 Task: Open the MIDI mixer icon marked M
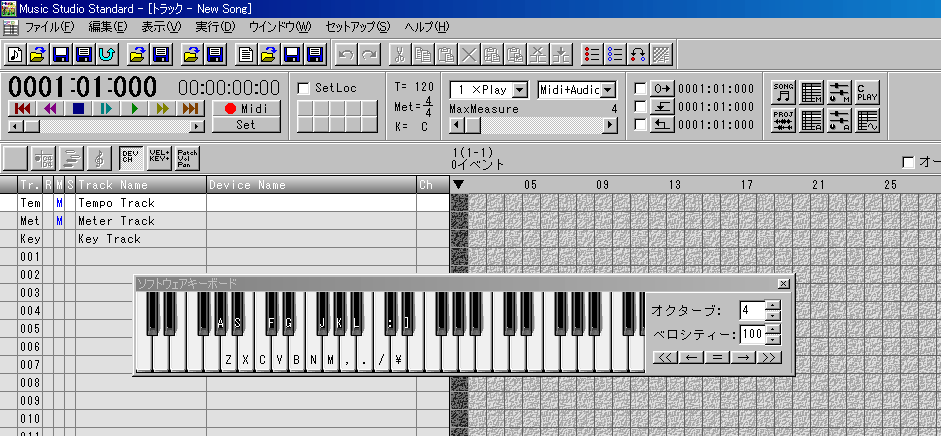pos(840,92)
